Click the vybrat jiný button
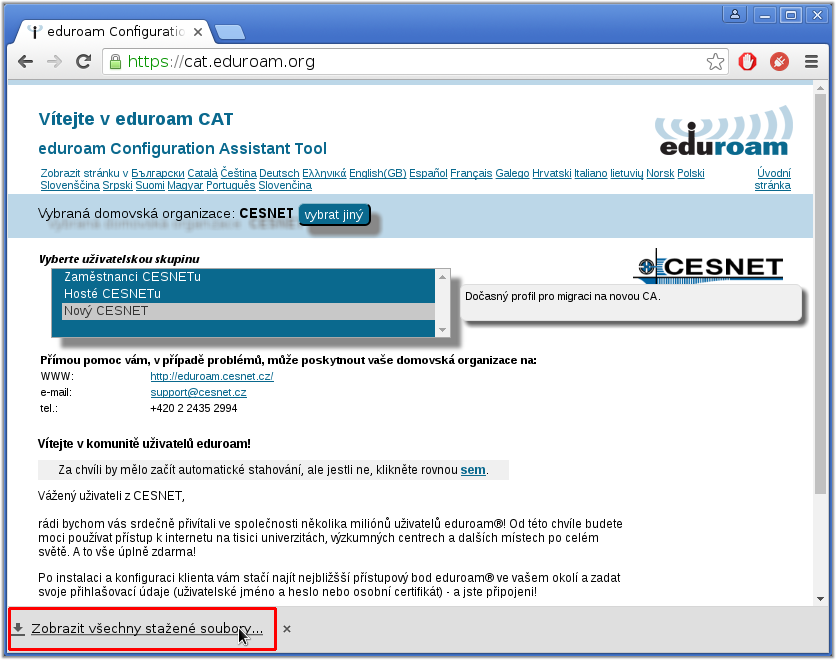 334,215
